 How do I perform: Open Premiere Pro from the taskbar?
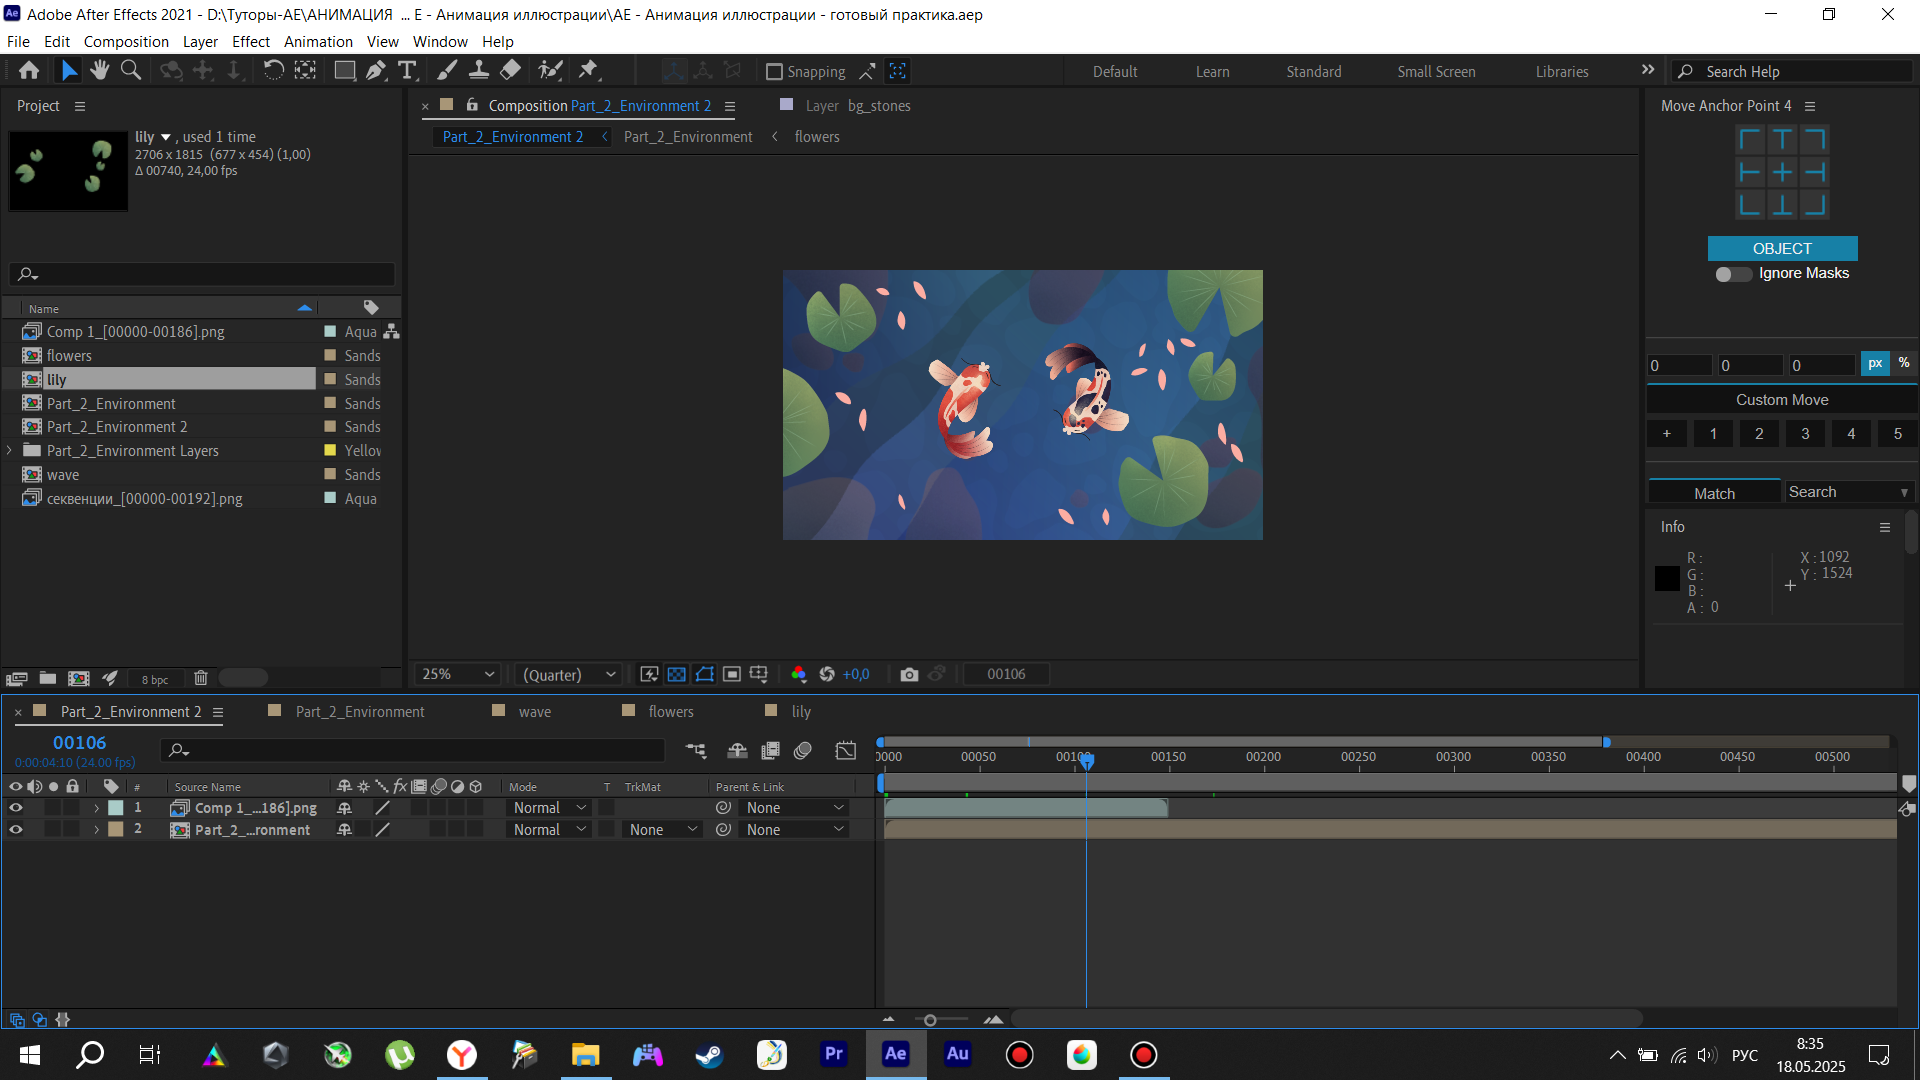834,1054
